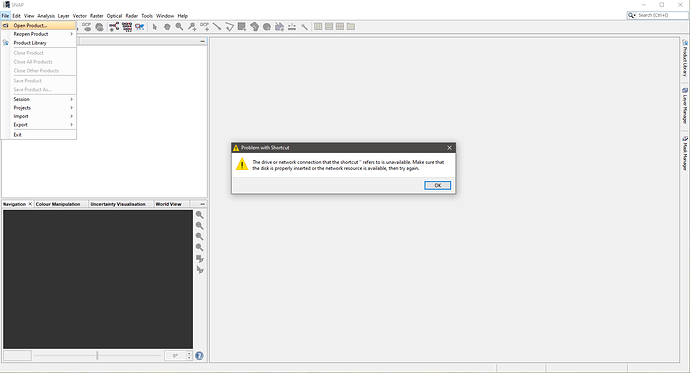
Task: Open the Product Library side tab
Action: tap(685, 58)
